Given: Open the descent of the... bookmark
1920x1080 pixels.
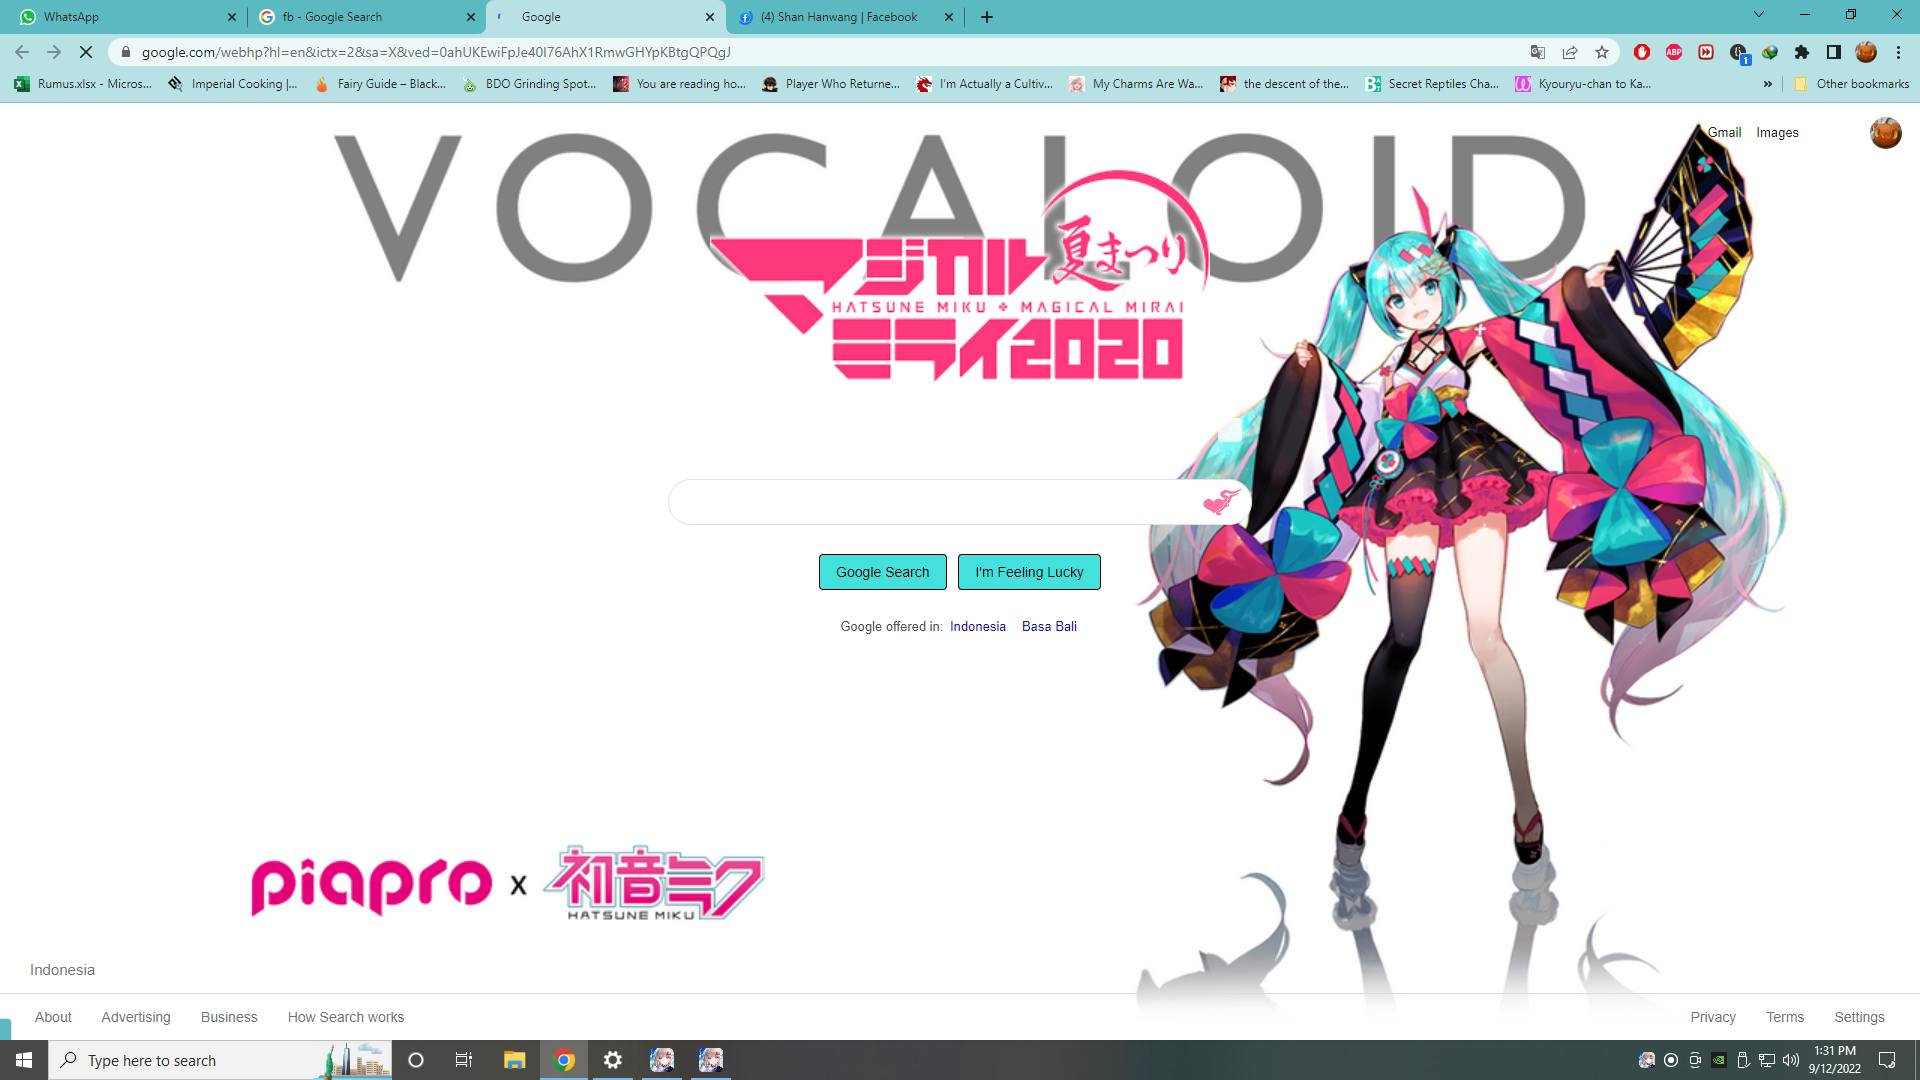Looking at the screenshot, I should click(1285, 84).
